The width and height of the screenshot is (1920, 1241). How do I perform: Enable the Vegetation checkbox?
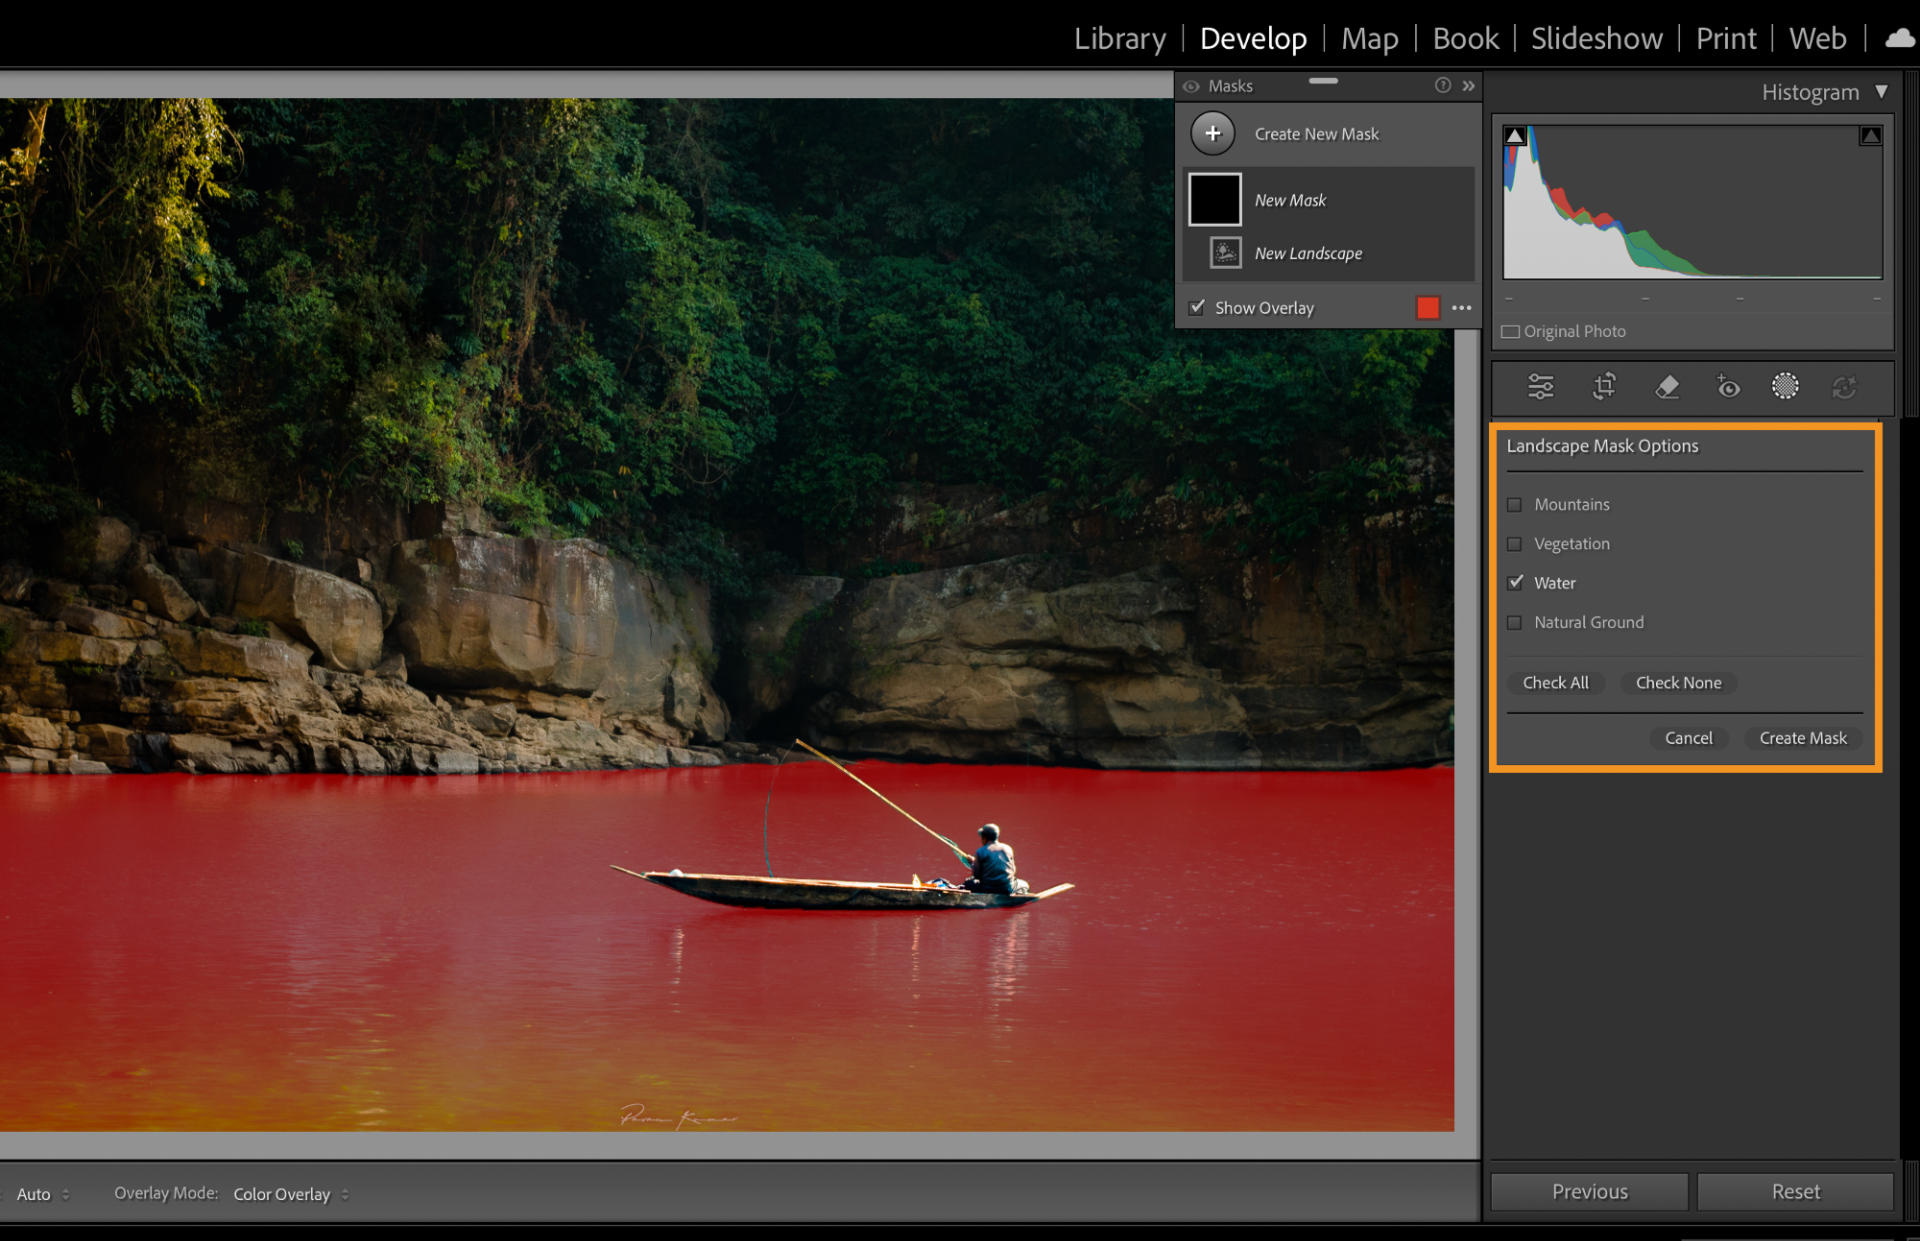[1514, 543]
